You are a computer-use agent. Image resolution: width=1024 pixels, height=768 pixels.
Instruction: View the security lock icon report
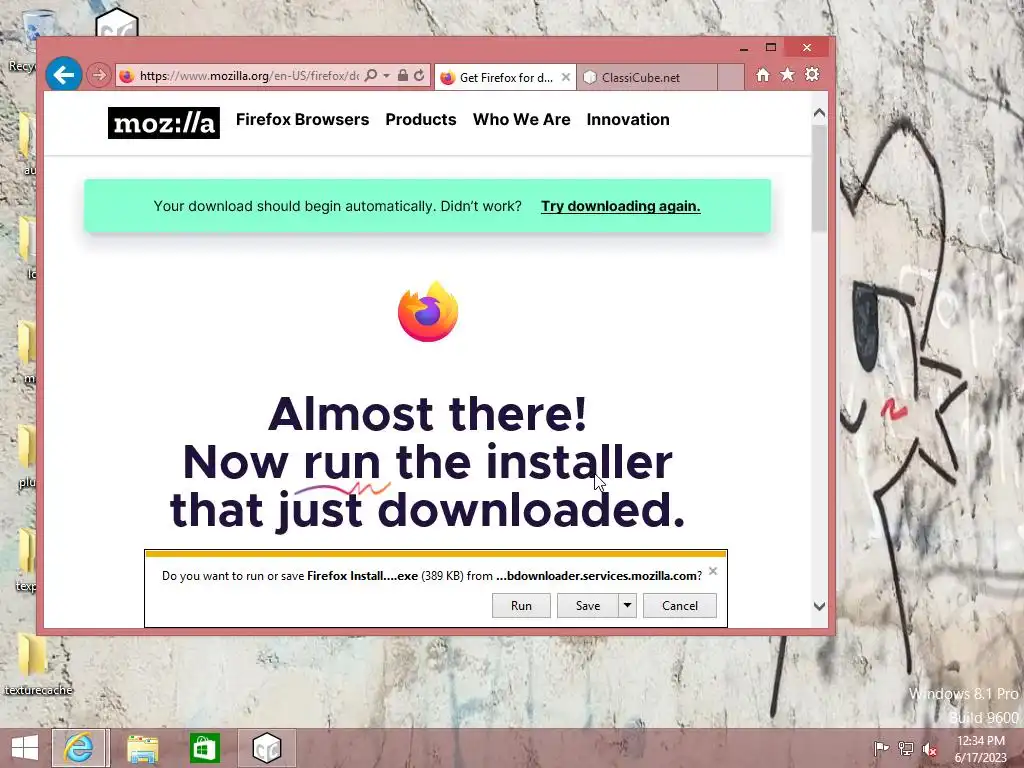(x=403, y=76)
